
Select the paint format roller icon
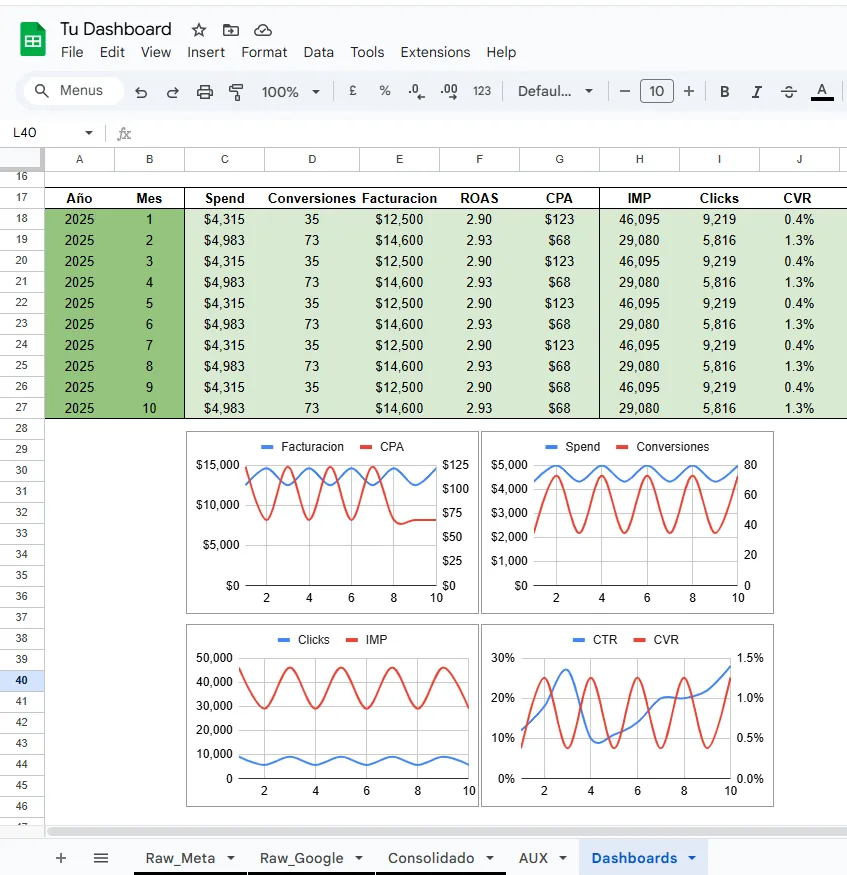237,92
